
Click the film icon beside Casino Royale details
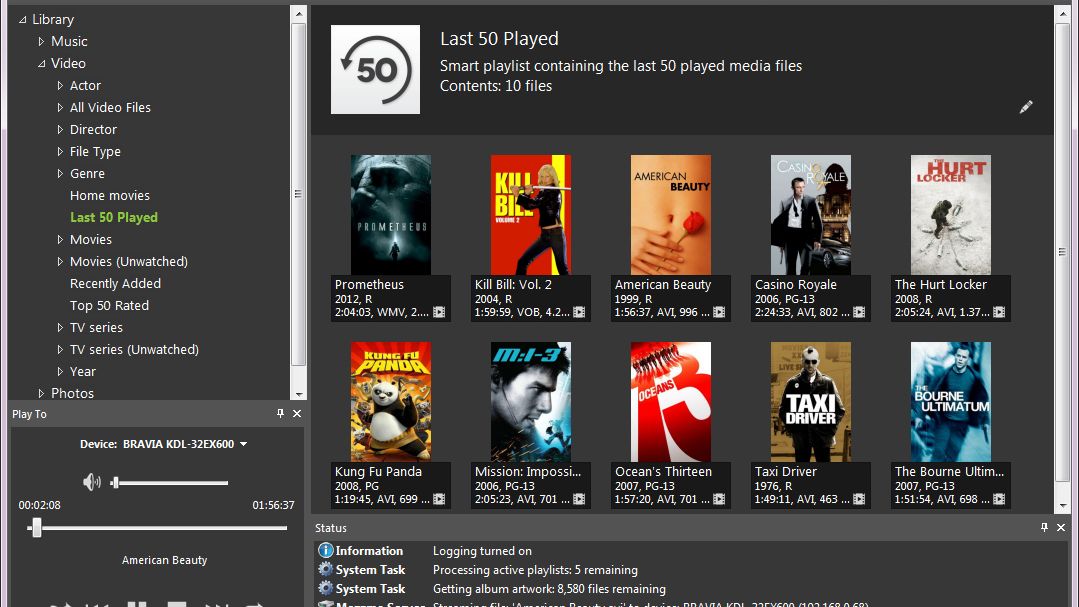[859, 312]
